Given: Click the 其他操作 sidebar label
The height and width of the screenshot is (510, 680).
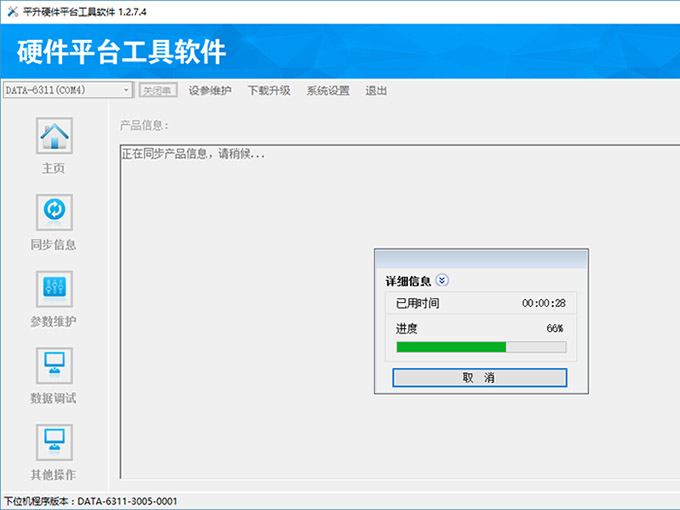Looking at the screenshot, I should point(53,474).
